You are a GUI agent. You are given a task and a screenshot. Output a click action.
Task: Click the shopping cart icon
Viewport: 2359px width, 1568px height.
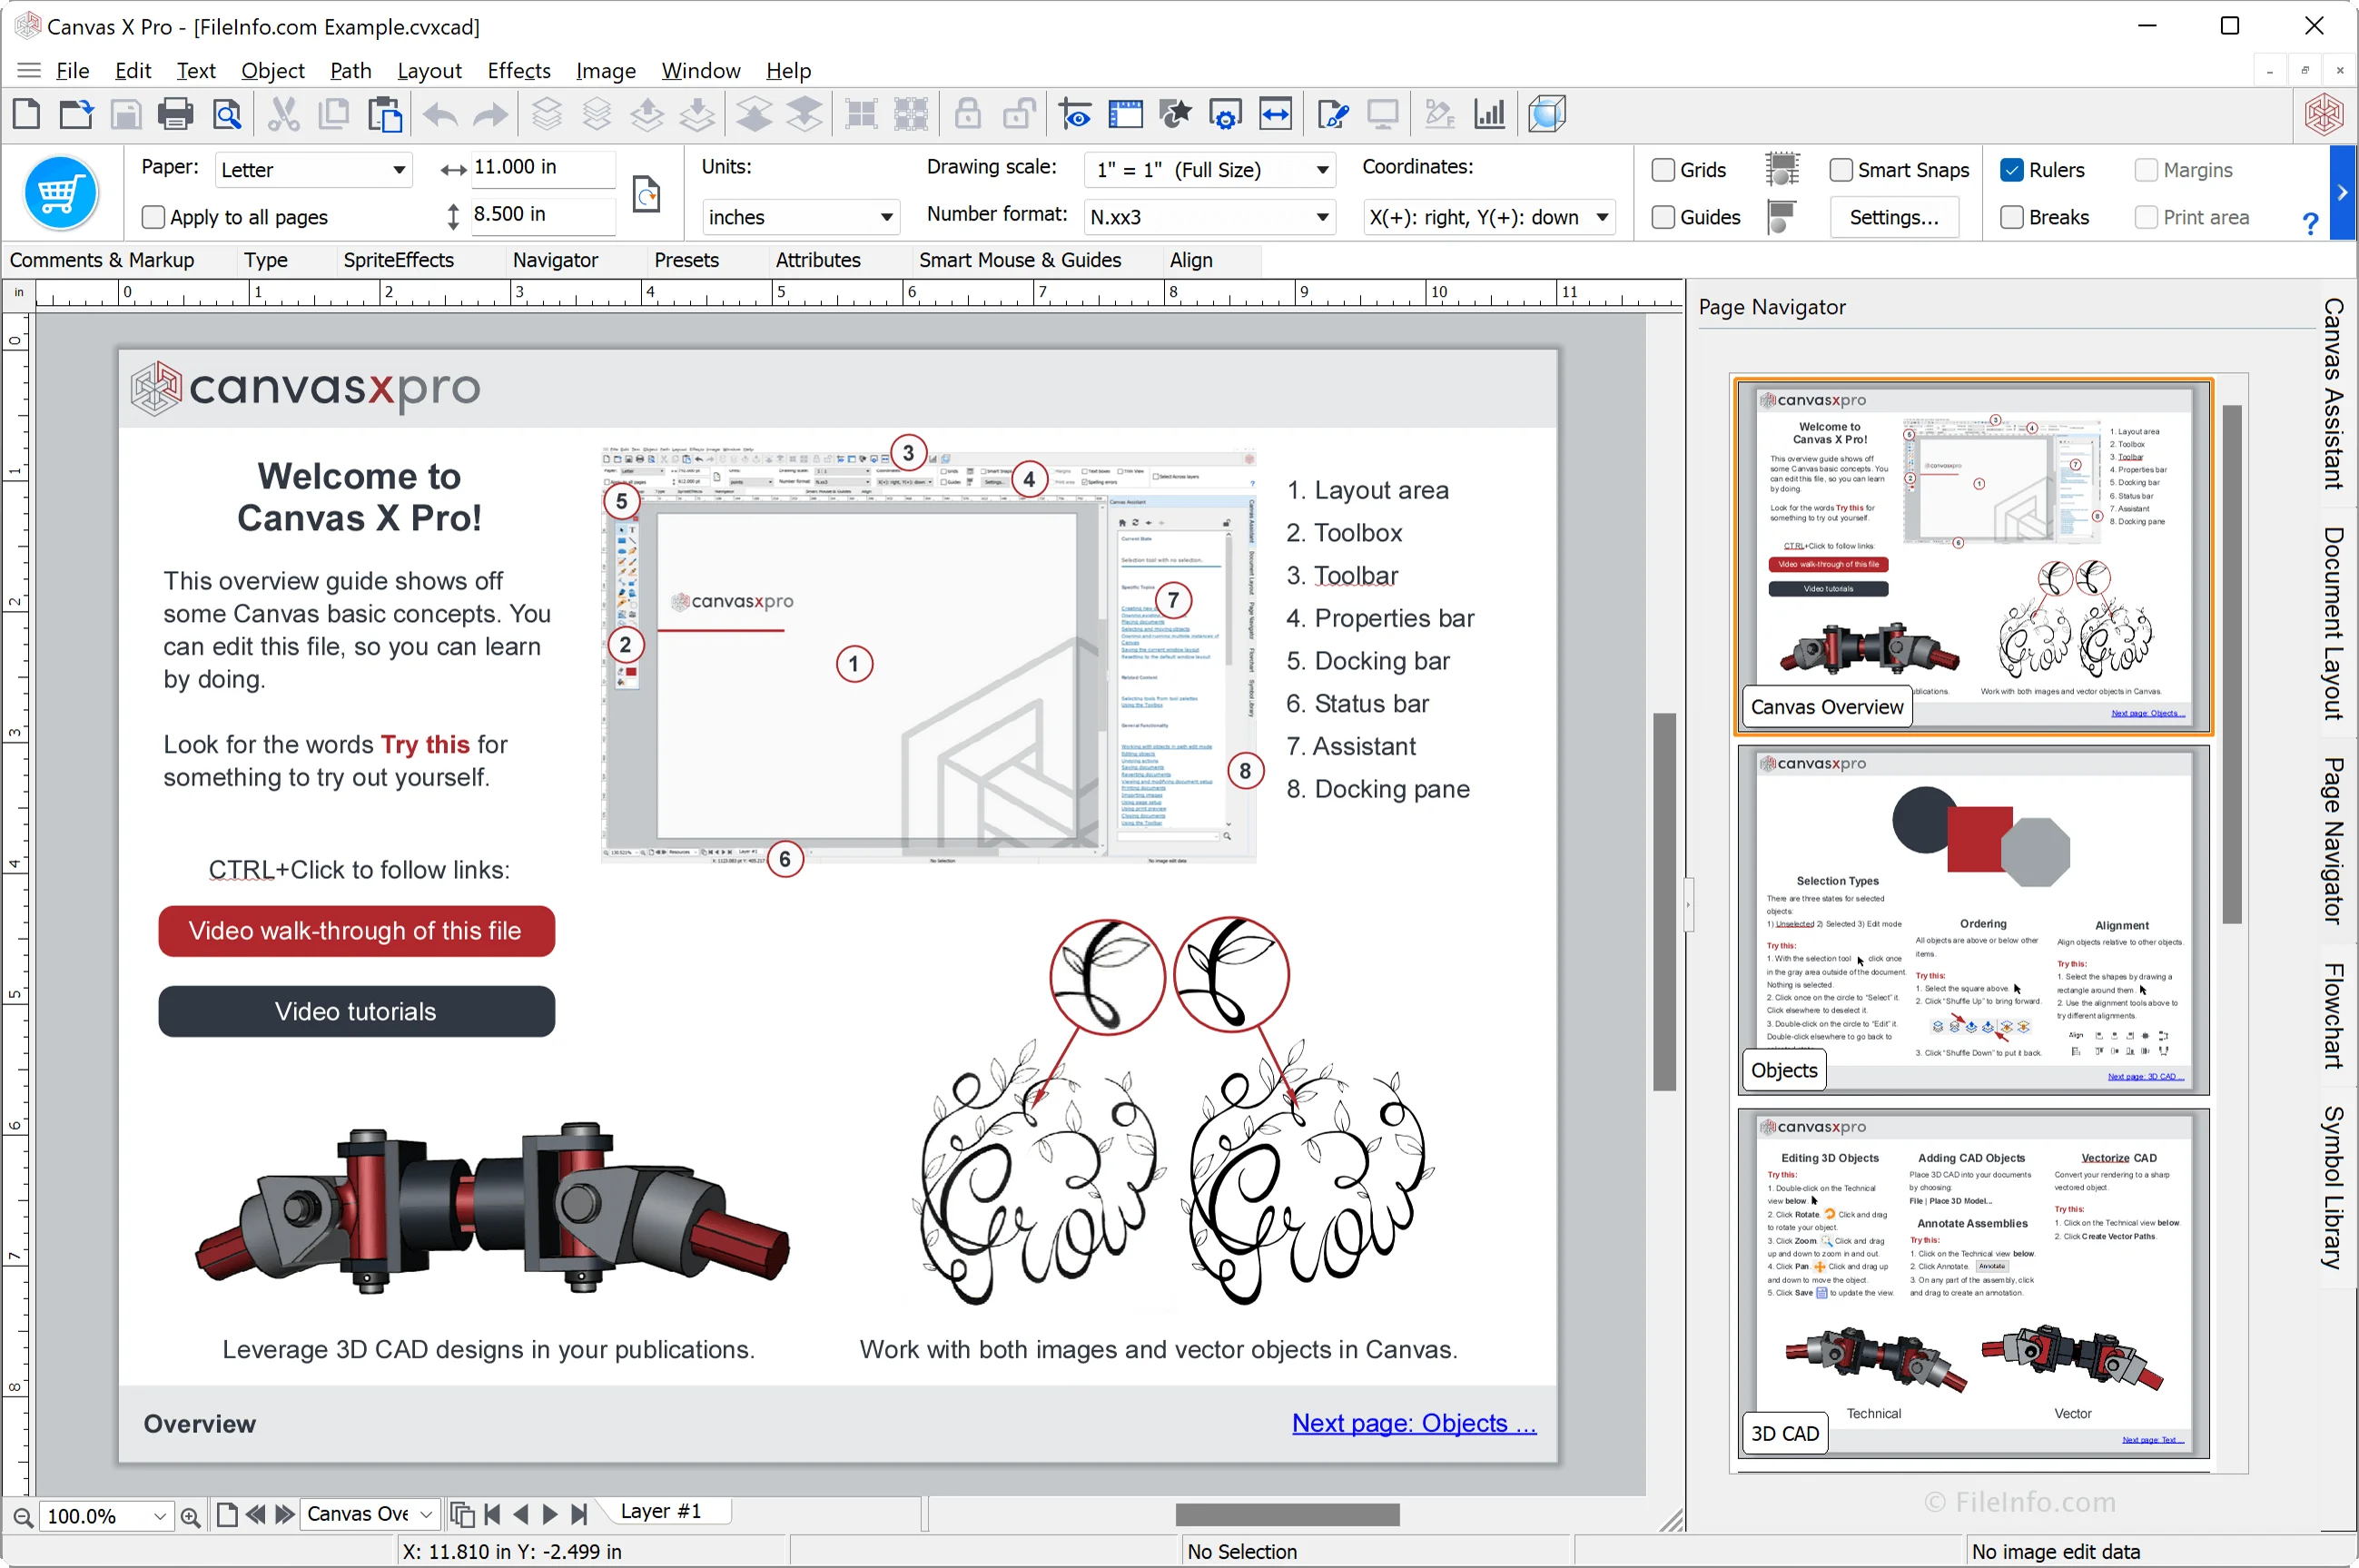pos(60,192)
